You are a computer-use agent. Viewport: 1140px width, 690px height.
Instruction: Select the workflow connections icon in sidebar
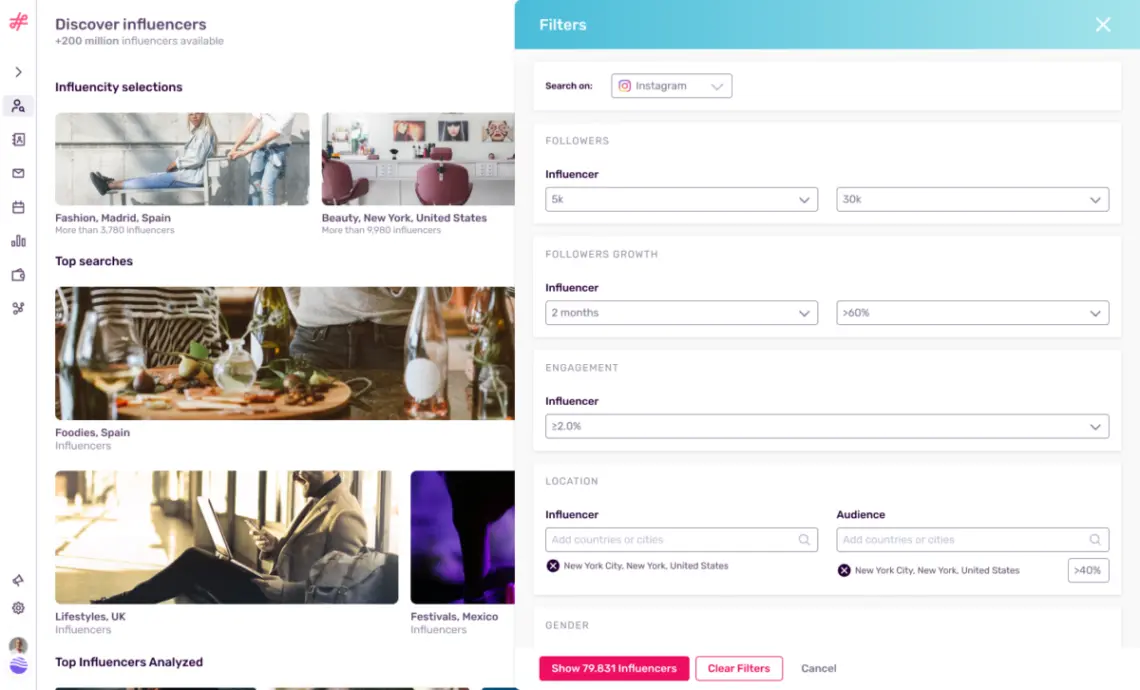pyautogui.click(x=18, y=308)
